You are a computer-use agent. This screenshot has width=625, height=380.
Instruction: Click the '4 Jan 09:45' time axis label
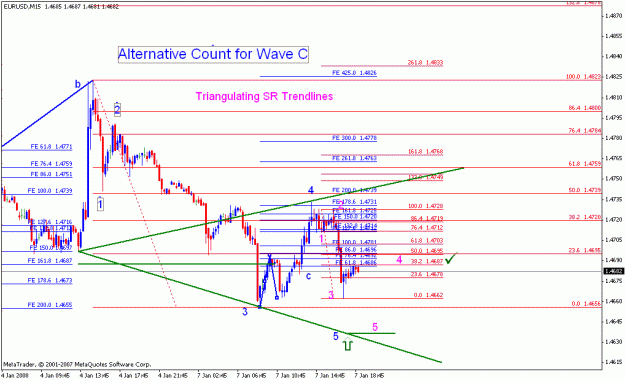(x=55, y=376)
